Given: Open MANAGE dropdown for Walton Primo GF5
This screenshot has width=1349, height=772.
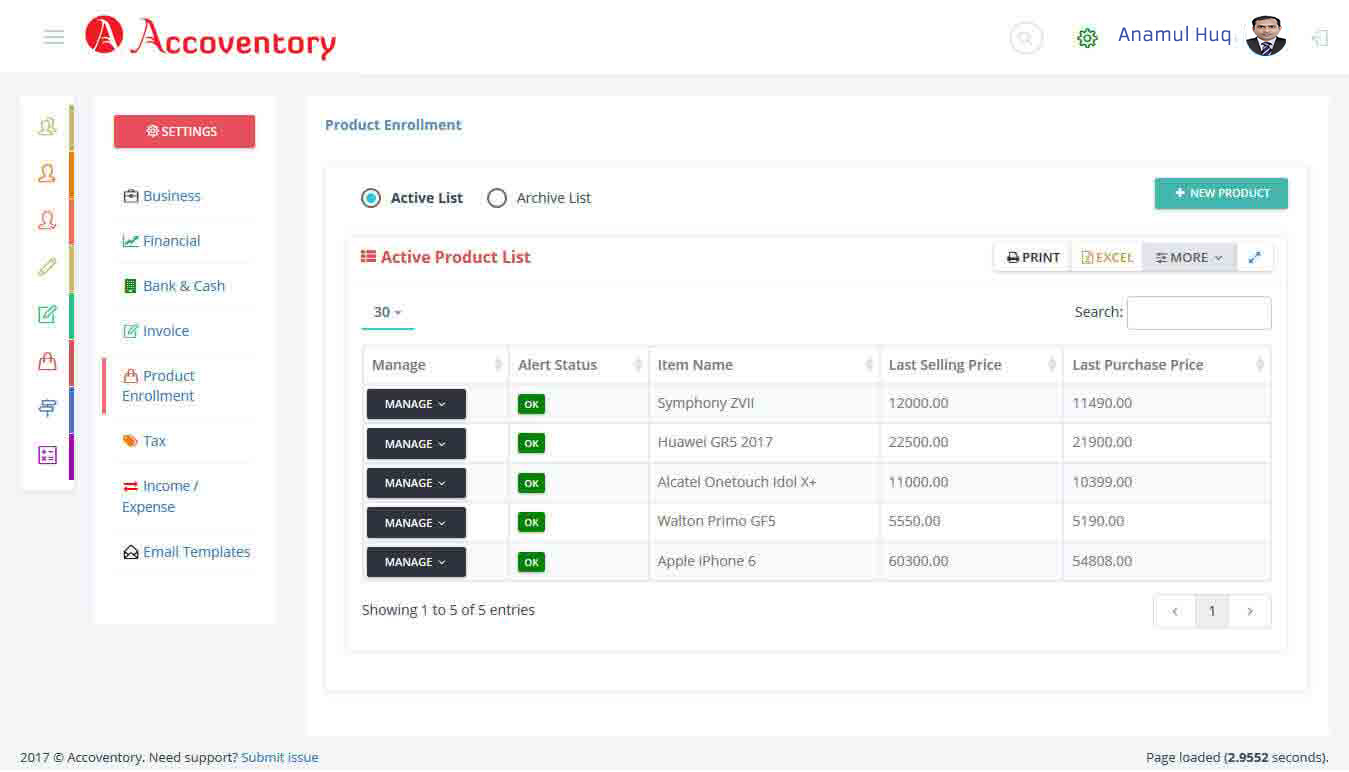Looking at the screenshot, I should point(416,523).
